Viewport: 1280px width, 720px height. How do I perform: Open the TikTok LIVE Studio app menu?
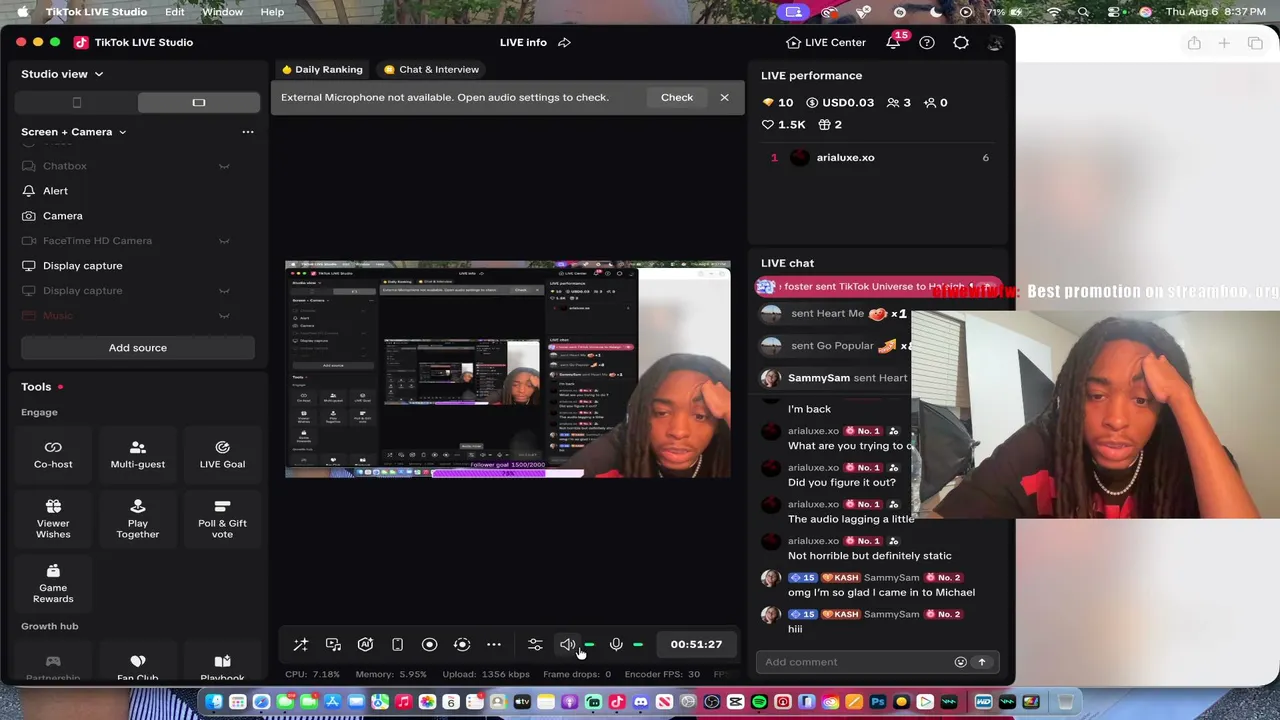click(96, 12)
